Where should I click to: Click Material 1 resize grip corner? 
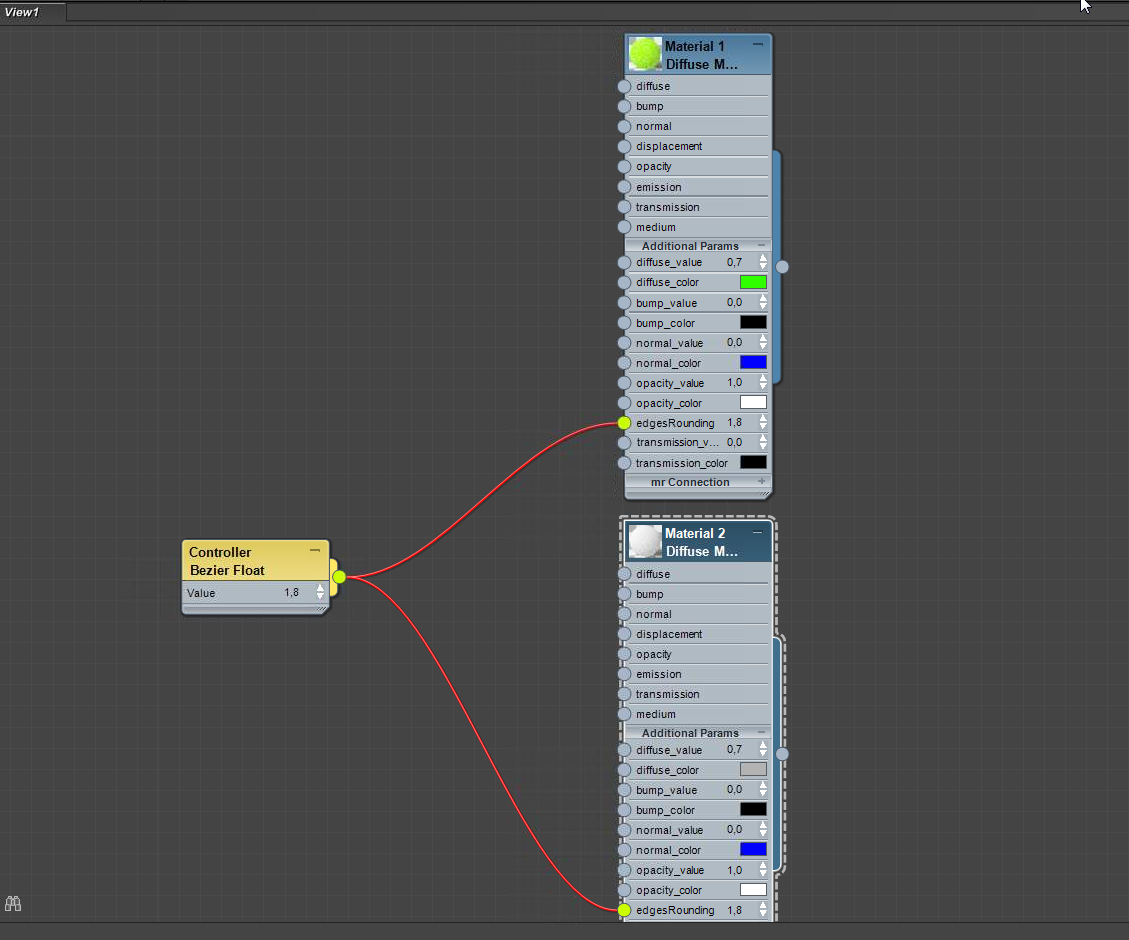tap(765, 494)
